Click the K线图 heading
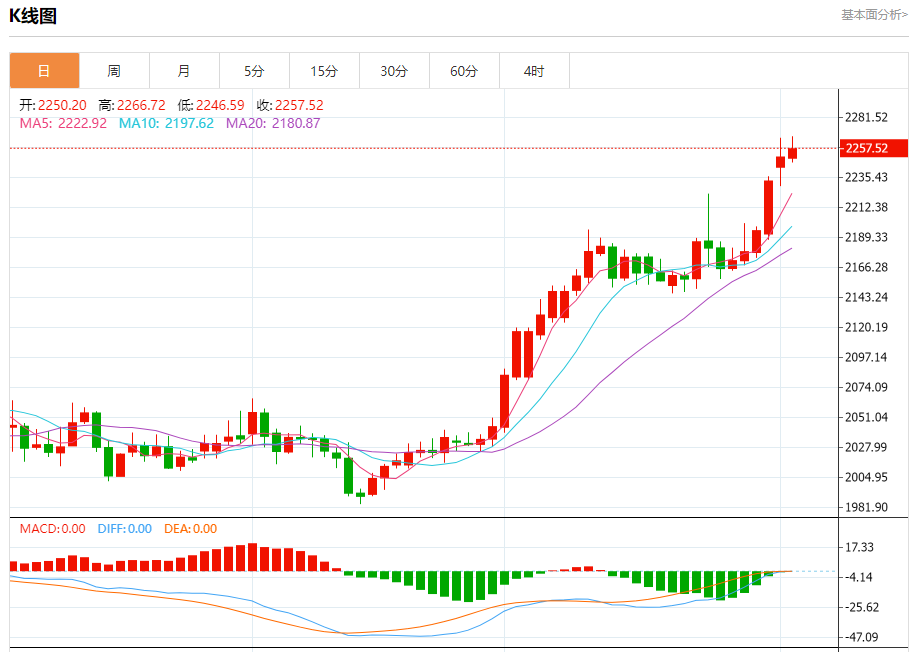Screen dimensions: 915x652 point(33,16)
